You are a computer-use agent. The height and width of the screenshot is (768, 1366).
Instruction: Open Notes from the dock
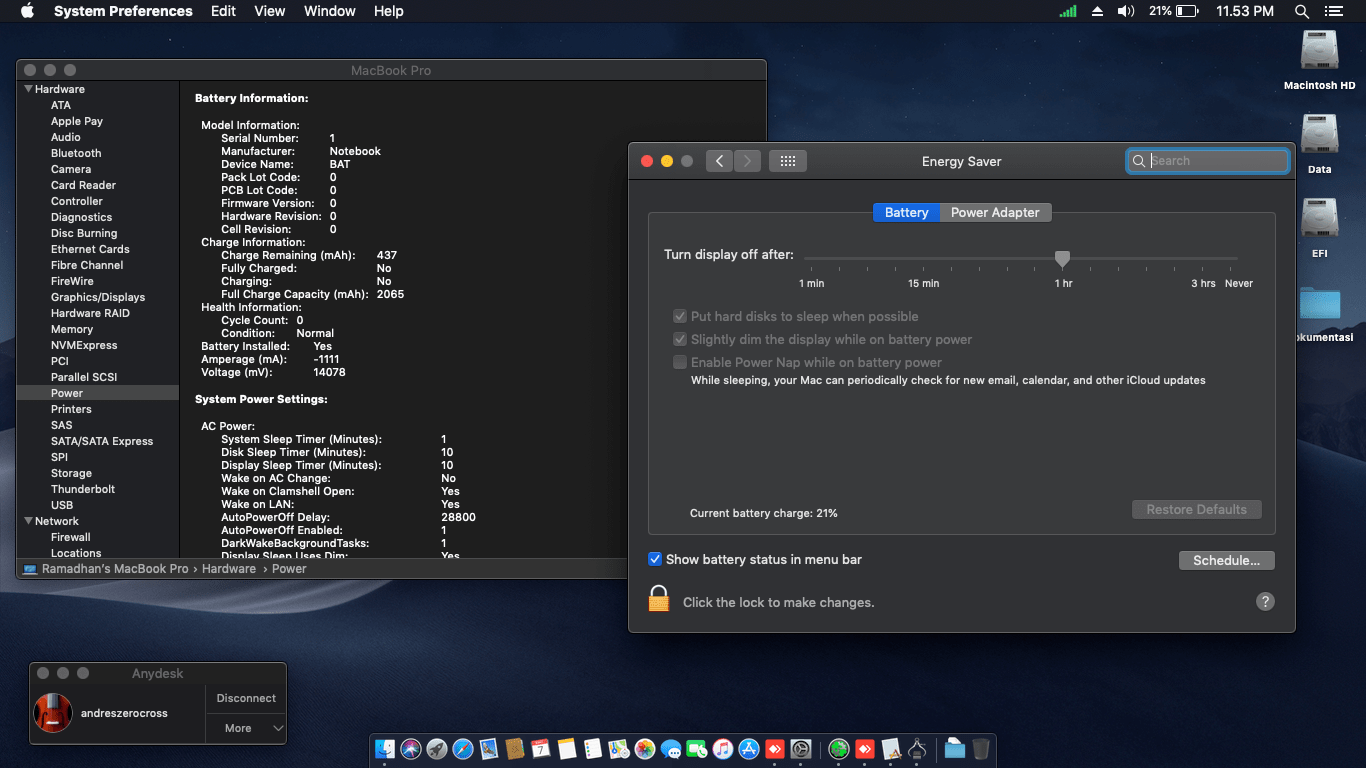click(567, 749)
